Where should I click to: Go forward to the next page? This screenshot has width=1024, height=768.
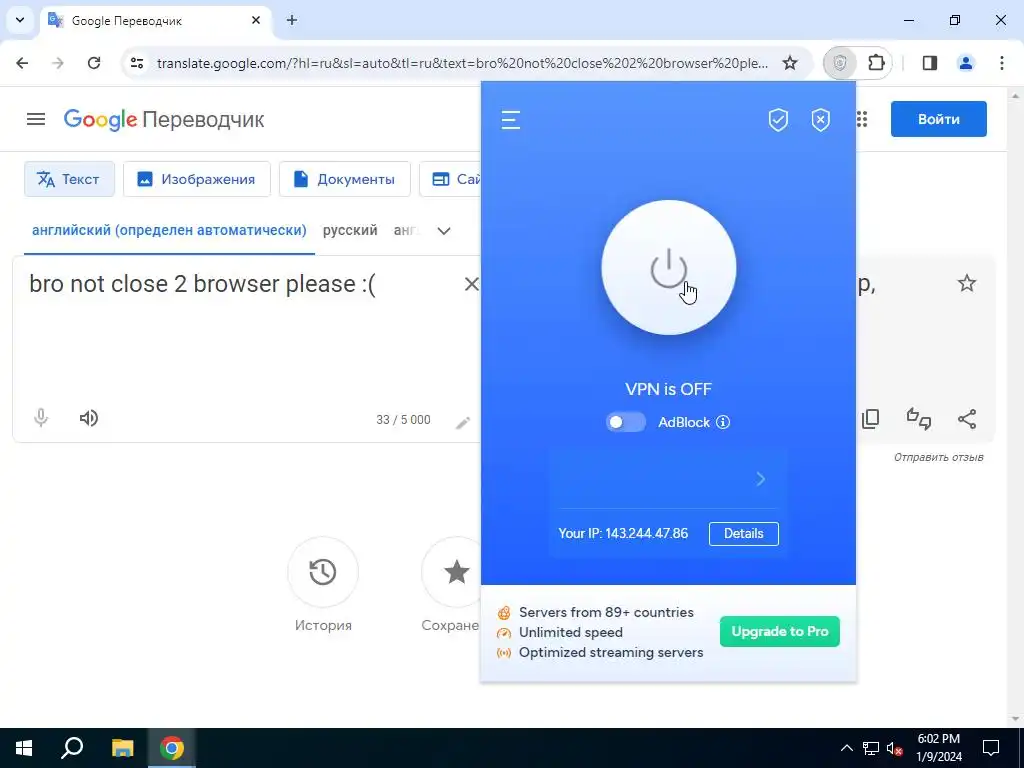coord(58,63)
